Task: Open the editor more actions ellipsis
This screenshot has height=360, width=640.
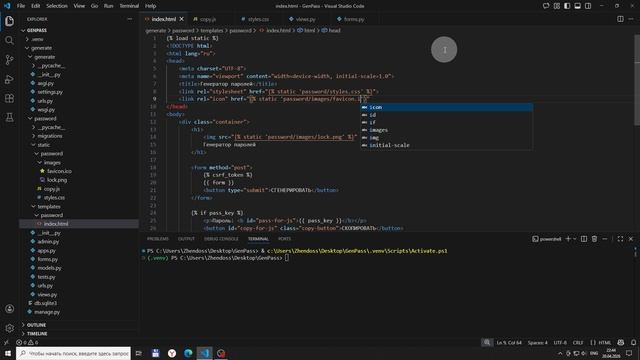Action: pos(631,19)
